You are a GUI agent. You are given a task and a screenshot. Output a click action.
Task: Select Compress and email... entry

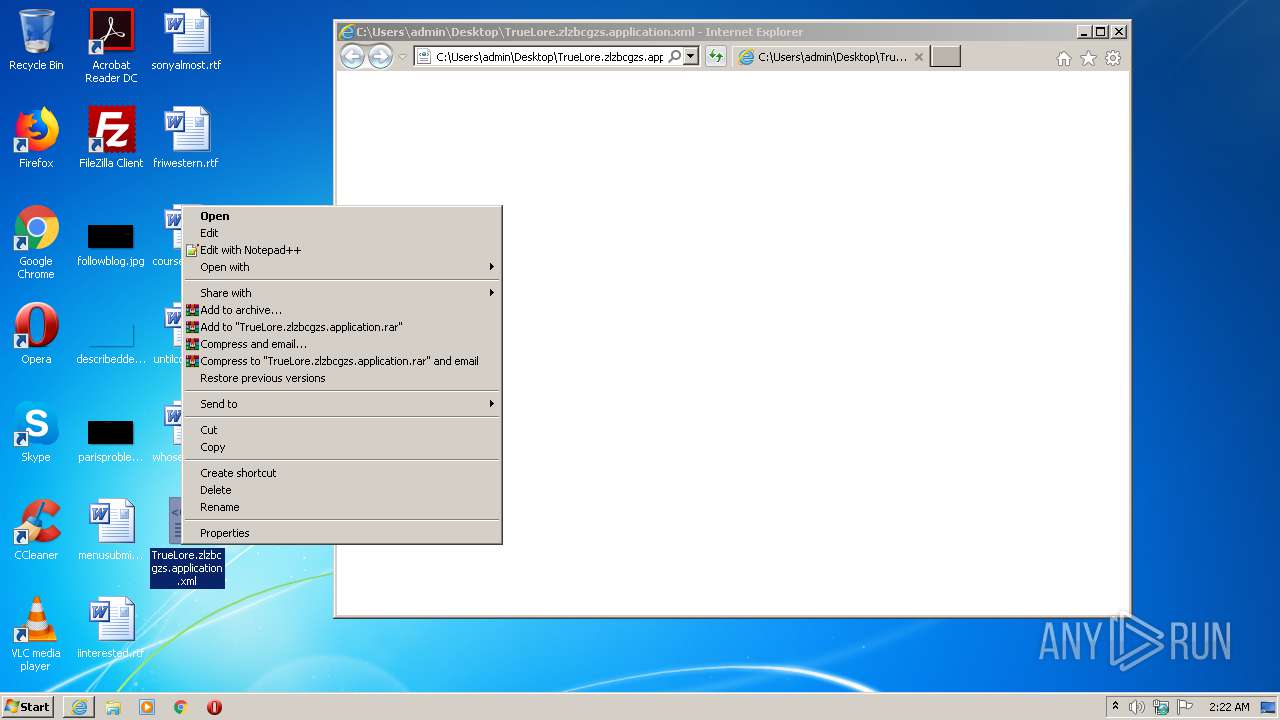(x=342, y=344)
